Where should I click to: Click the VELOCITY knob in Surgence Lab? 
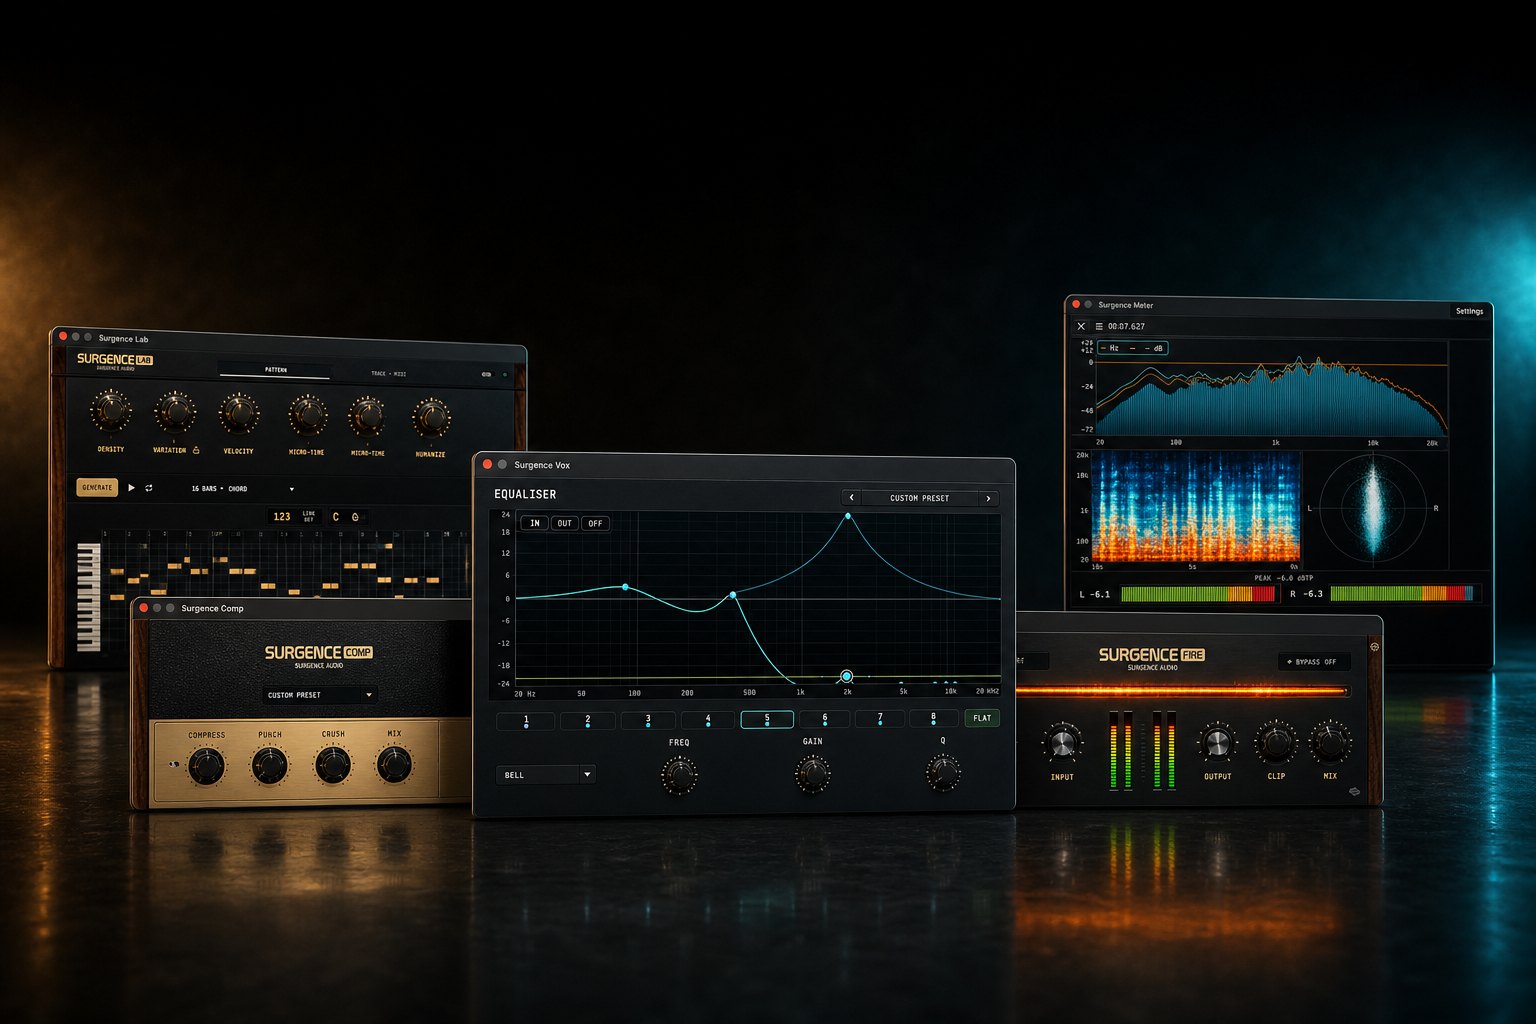coord(239,413)
